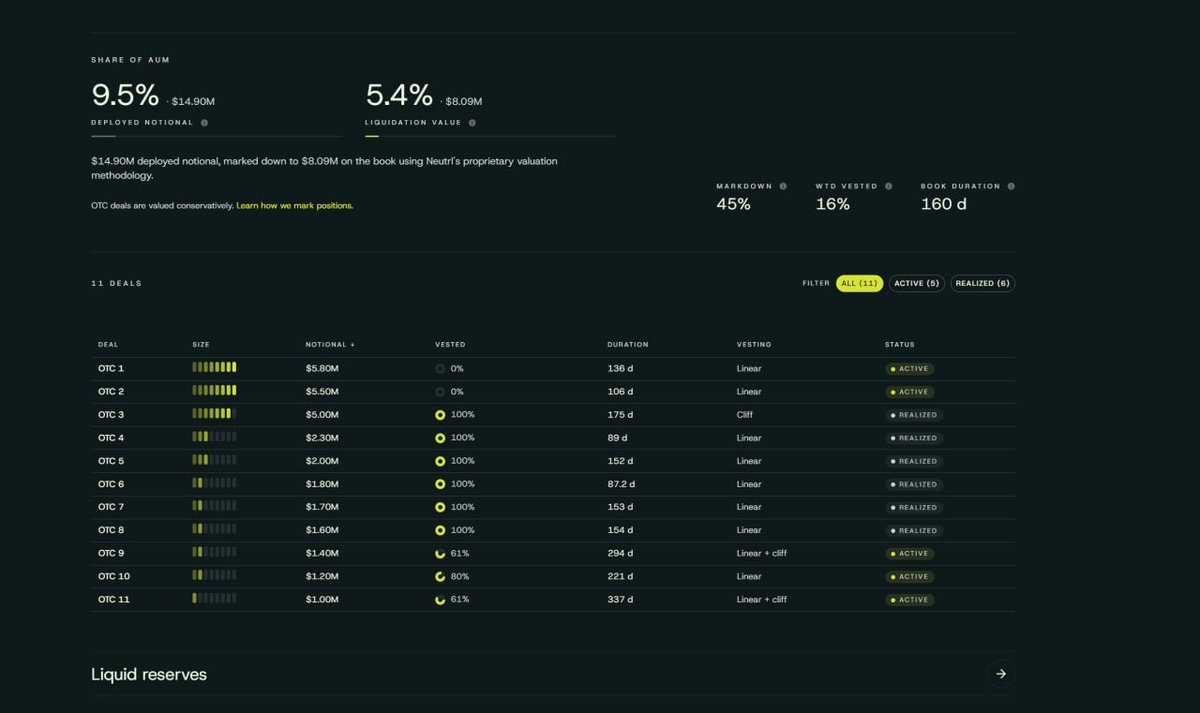Click the Vested column header
1200x713 pixels.
[450, 345]
